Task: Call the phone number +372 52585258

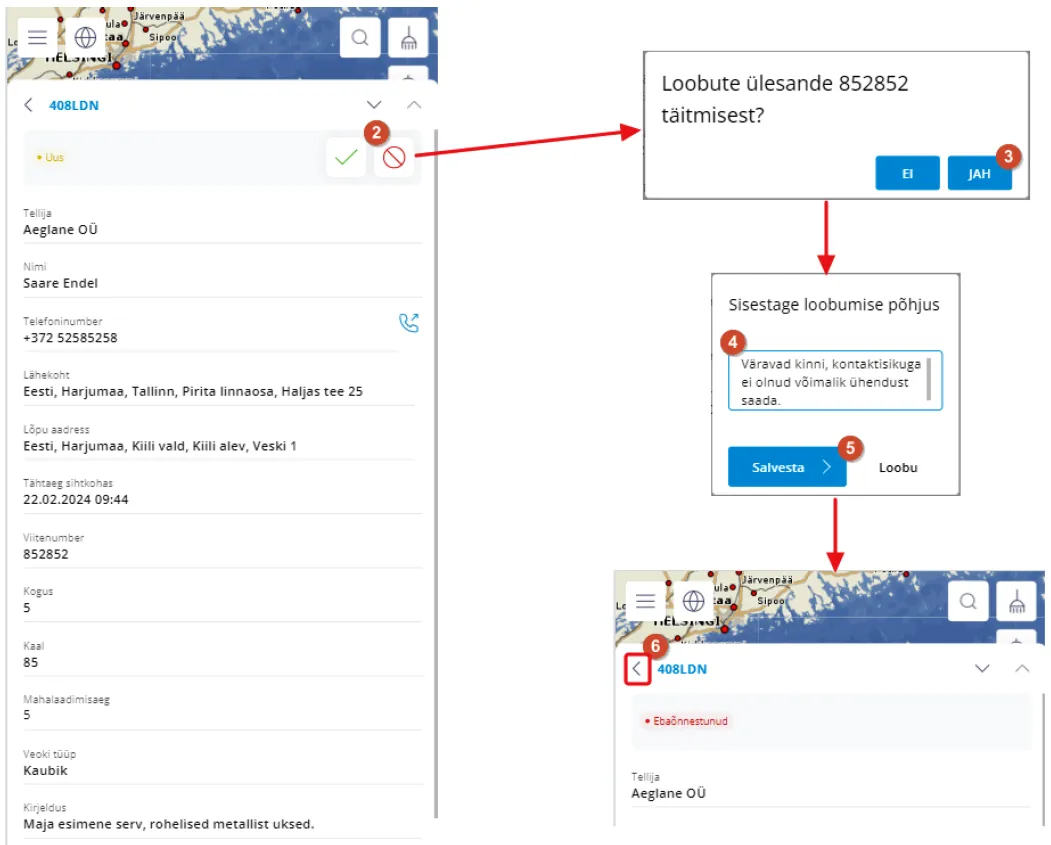Action: click(408, 323)
